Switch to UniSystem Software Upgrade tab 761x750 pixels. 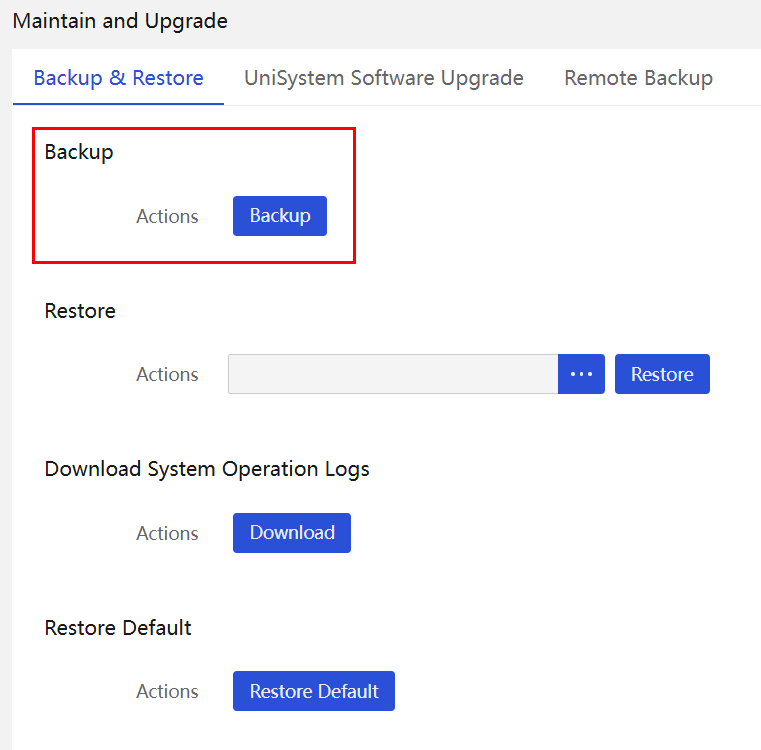click(x=383, y=78)
